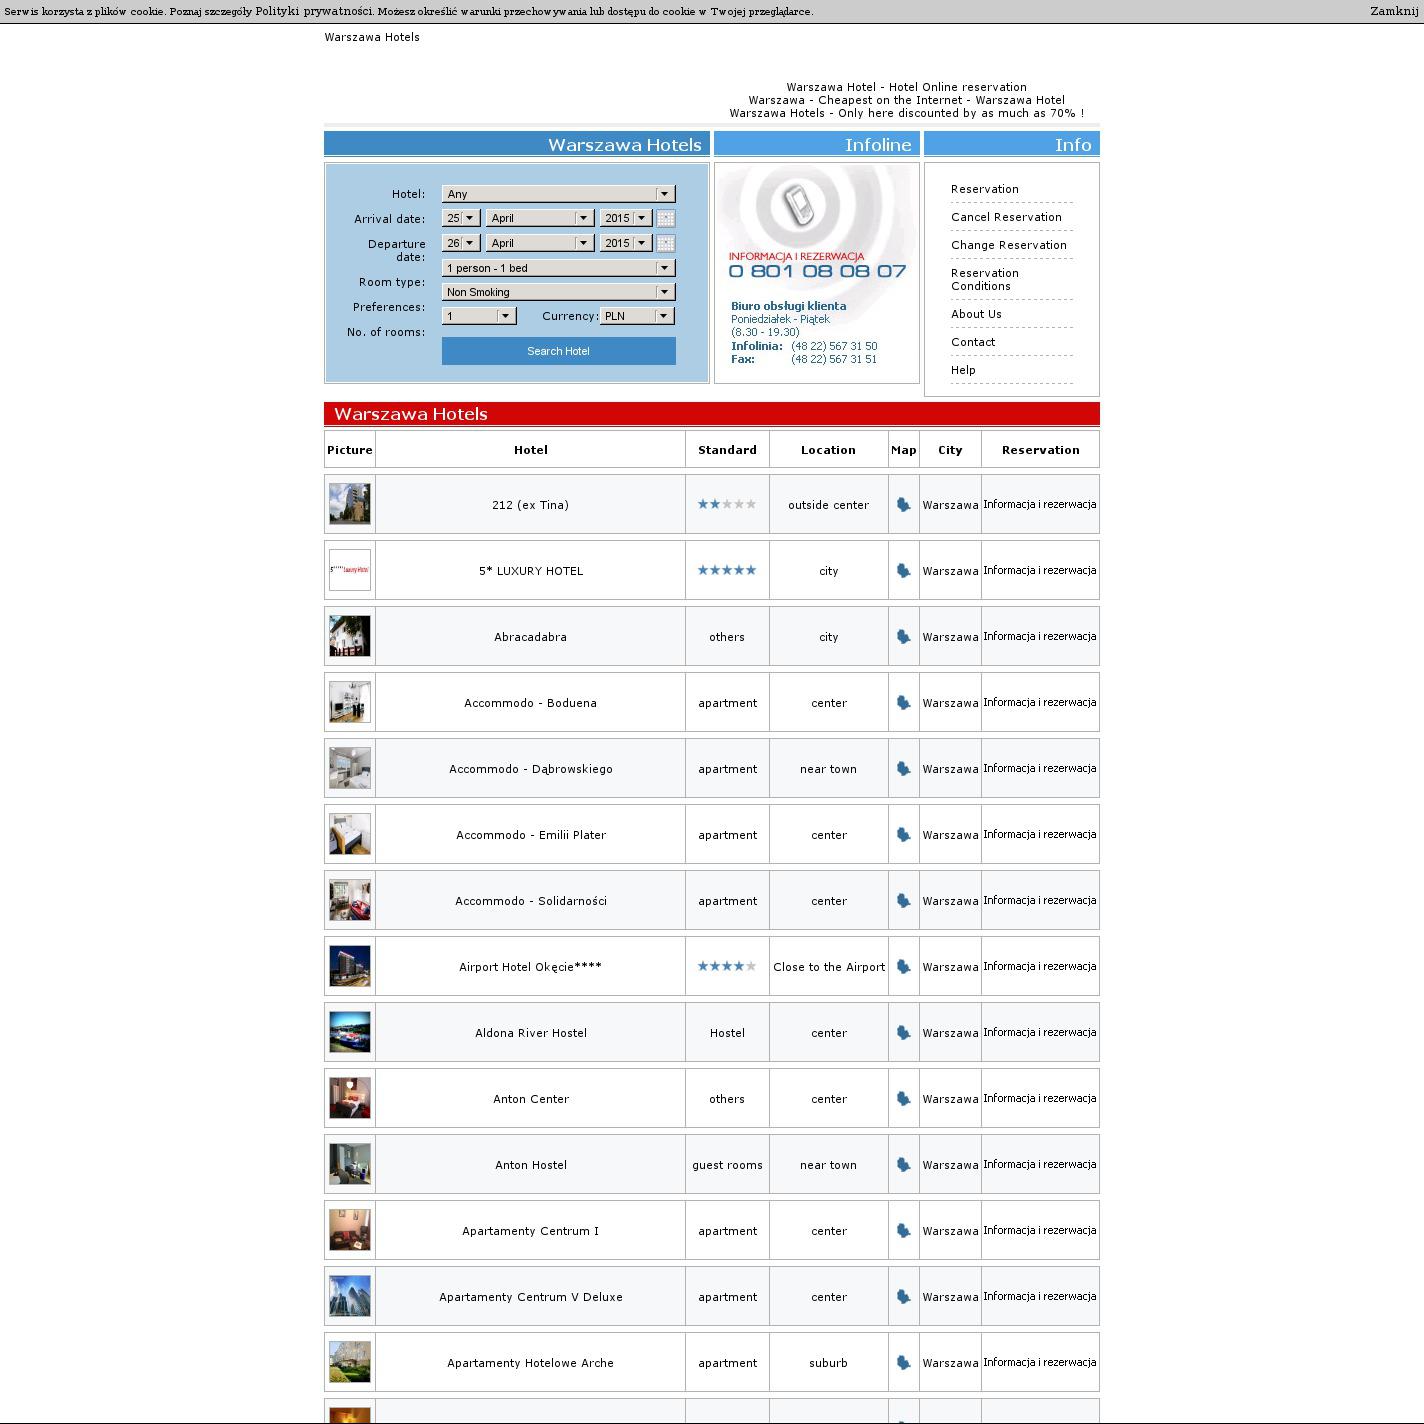Open the arrival month dropdown

coord(539,218)
